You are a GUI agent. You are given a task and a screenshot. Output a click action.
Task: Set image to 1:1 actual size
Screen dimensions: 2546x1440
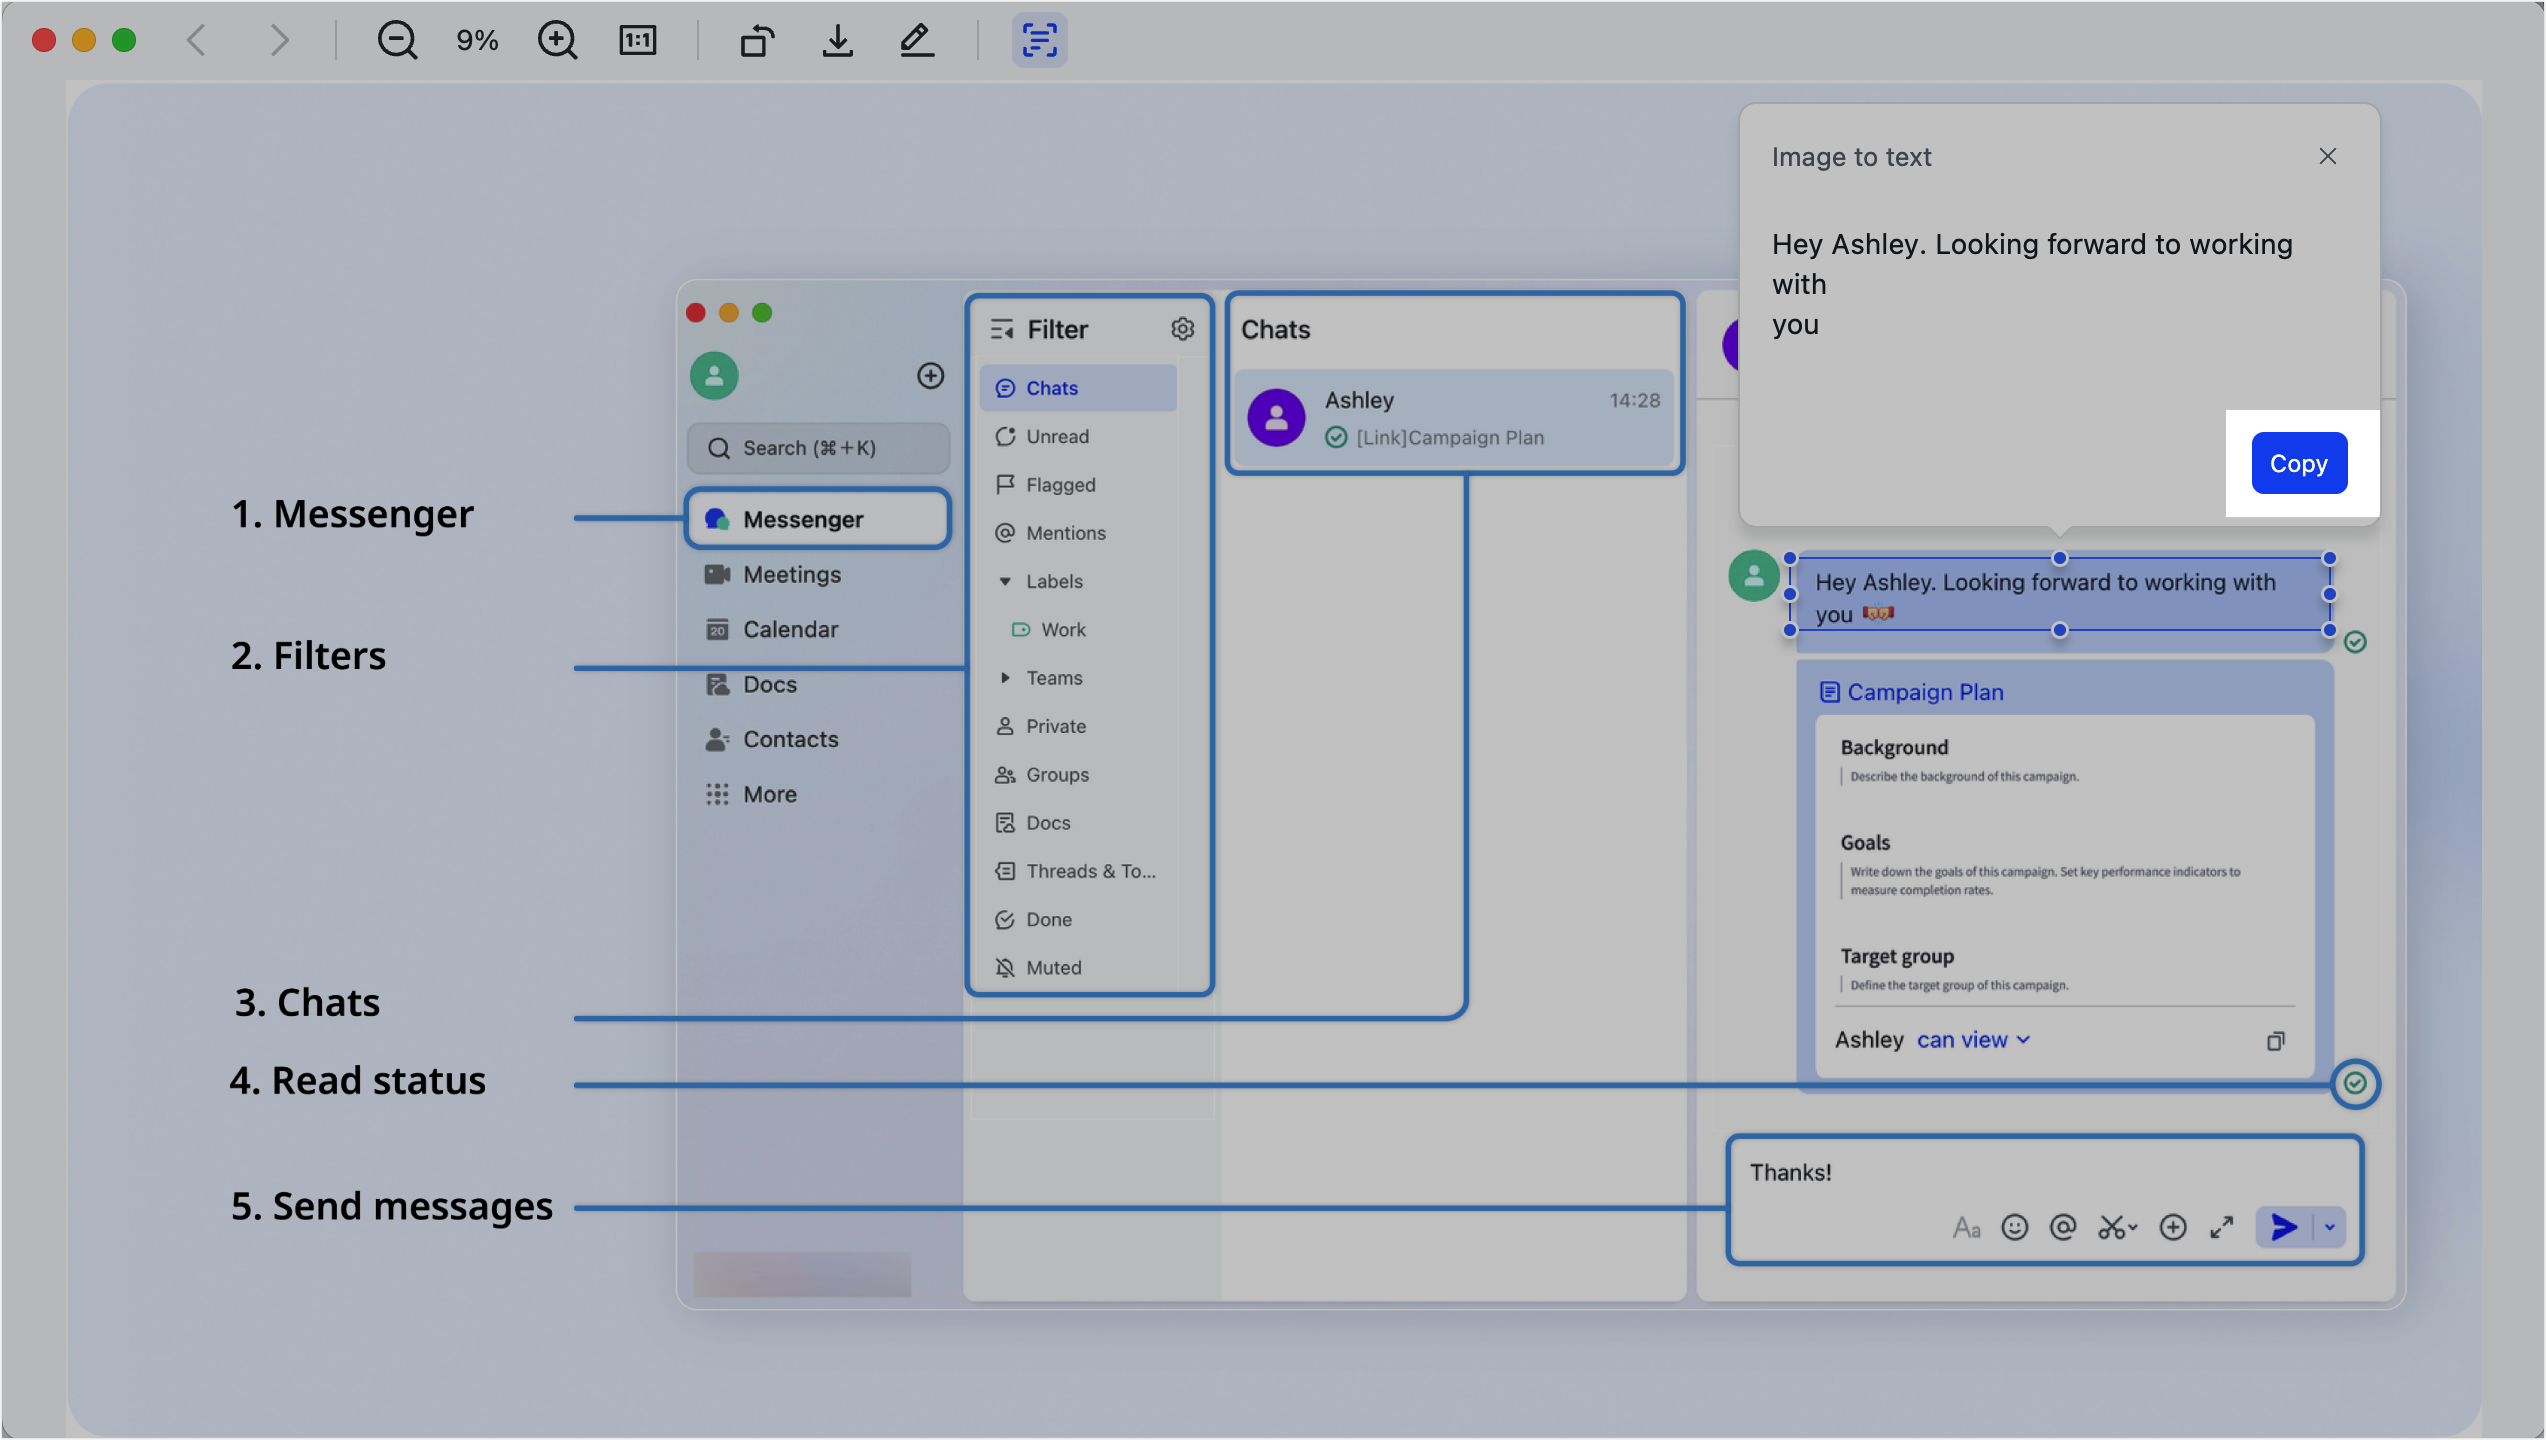tap(637, 40)
